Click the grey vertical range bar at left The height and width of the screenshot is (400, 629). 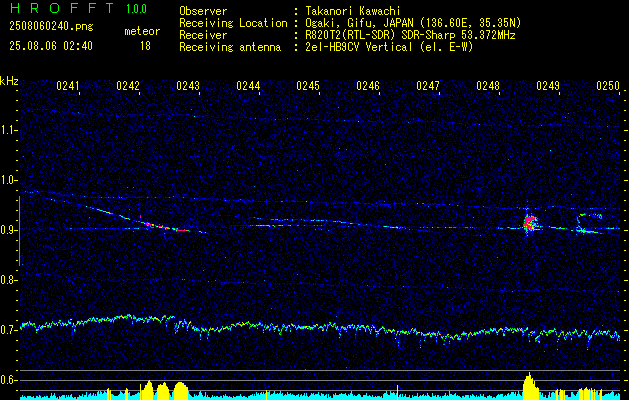pos(20,231)
